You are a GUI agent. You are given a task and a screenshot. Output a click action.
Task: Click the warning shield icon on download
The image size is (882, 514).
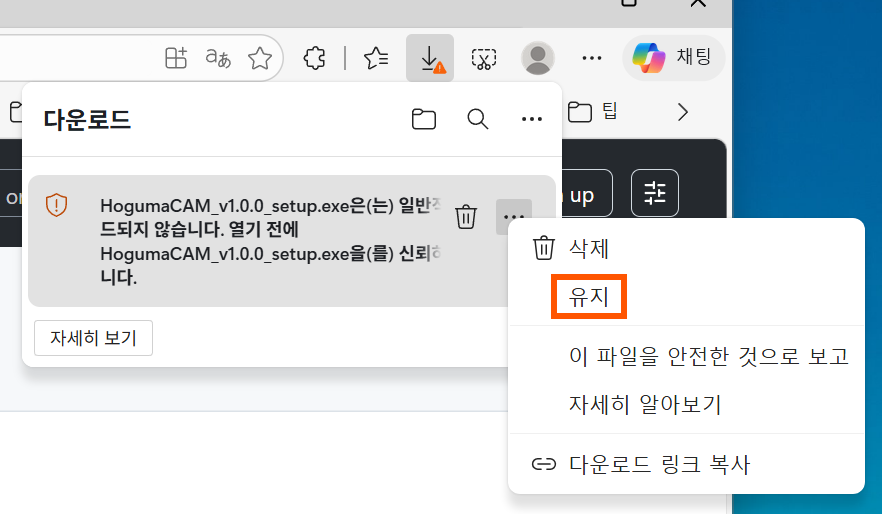click(56, 205)
